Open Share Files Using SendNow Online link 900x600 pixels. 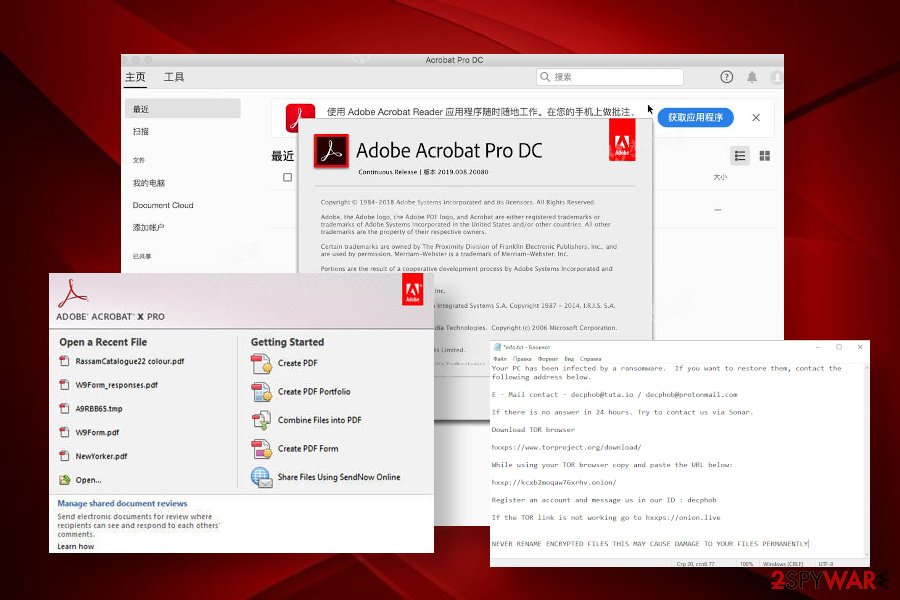[x=339, y=477]
